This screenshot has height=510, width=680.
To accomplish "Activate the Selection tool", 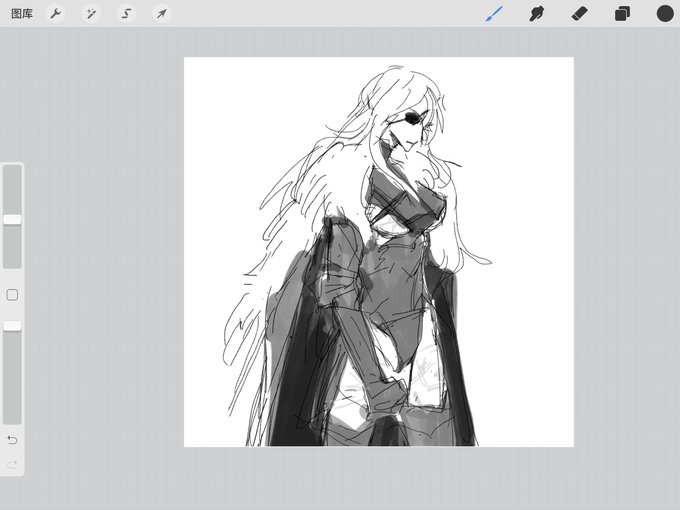I will (126, 14).
